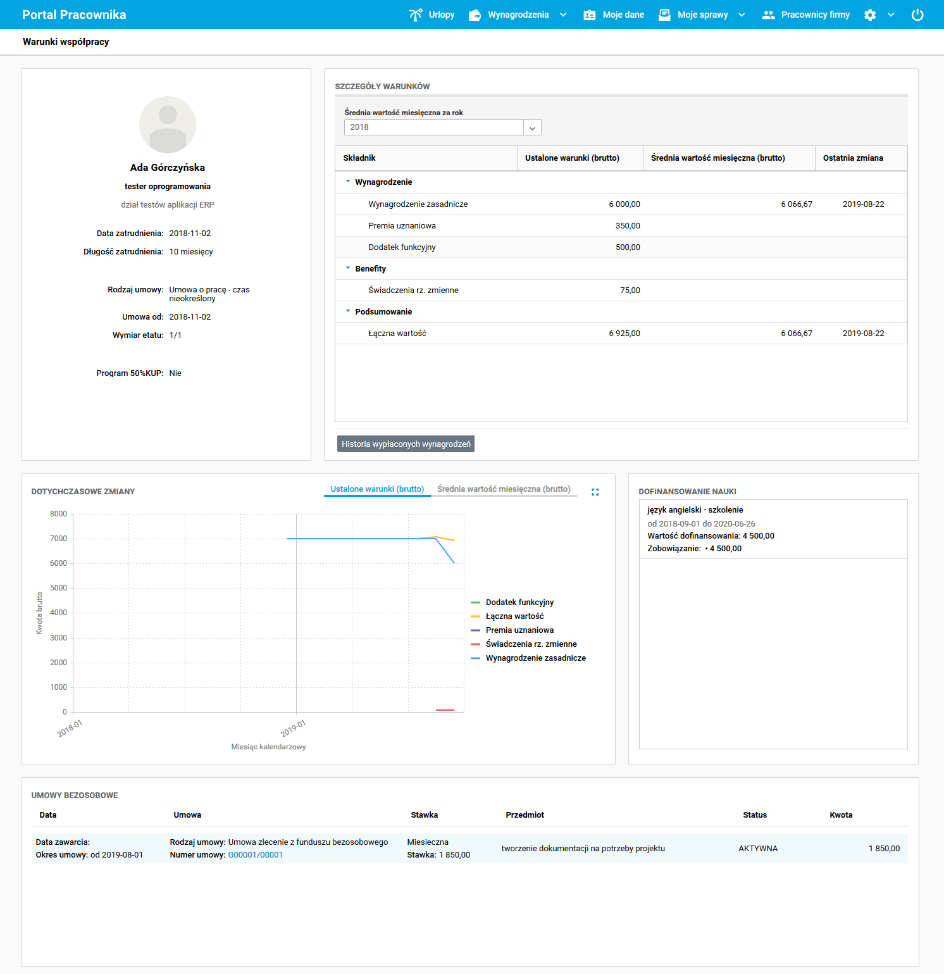The image size is (944, 974).
Task: Collapse the Benefity group
Action: [x=348, y=268]
